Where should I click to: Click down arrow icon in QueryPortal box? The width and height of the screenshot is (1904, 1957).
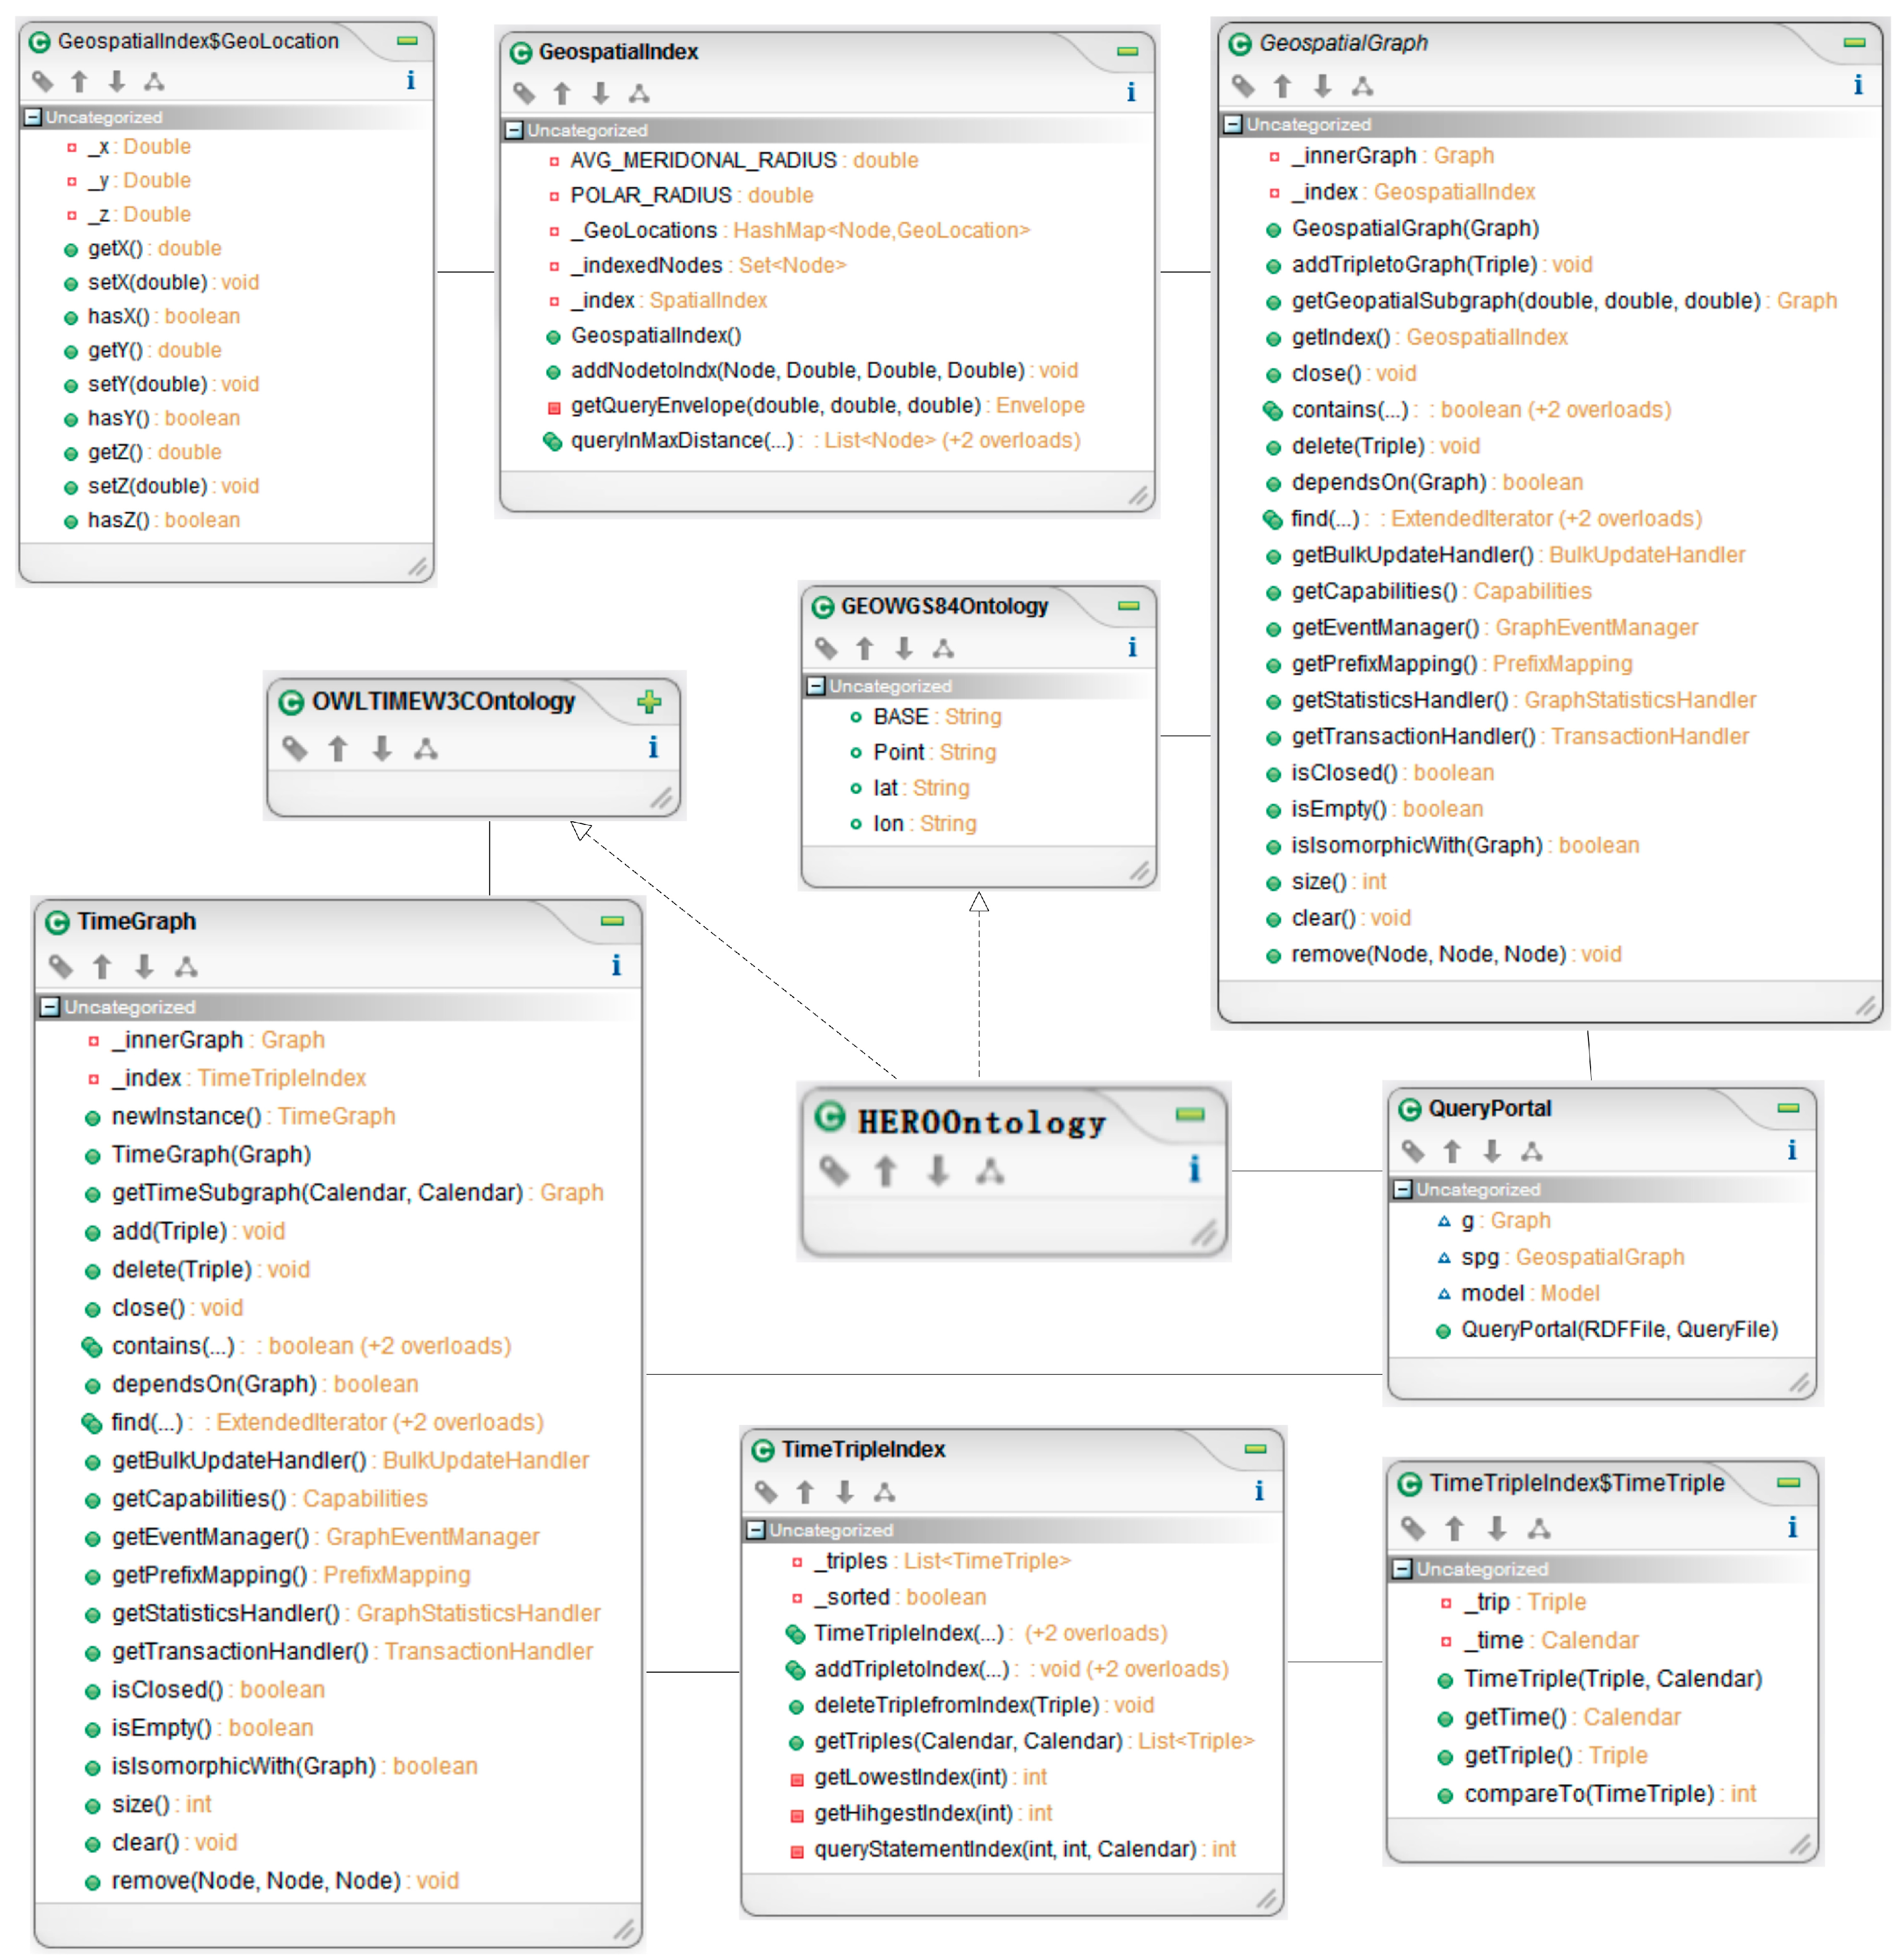(x=1492, y=1151)
